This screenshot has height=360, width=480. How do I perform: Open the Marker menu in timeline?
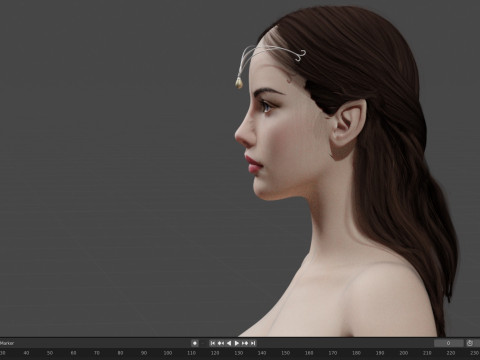tap(7, 343)
